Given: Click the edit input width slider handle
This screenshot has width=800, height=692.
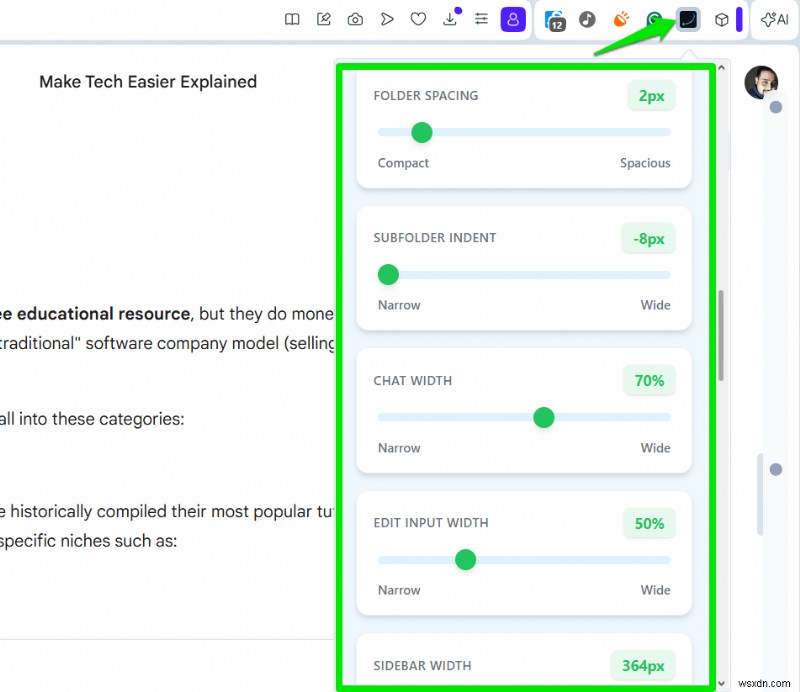Looking at the screenshot, I should (x=465, y=560).
